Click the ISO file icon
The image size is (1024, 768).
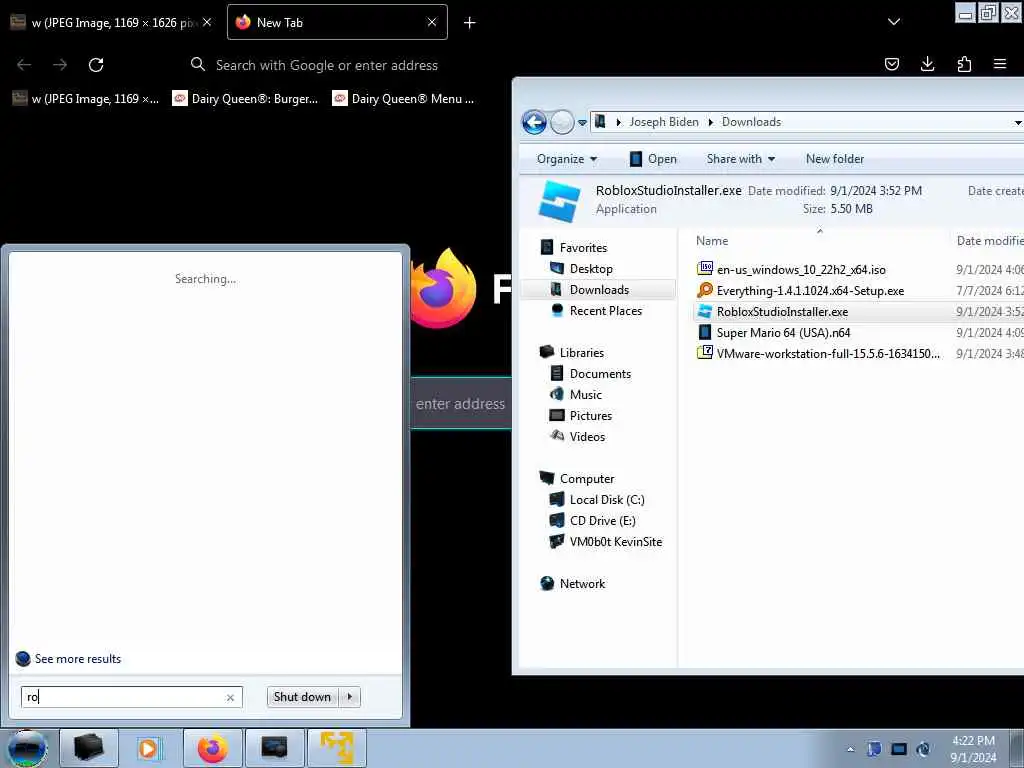705,268
